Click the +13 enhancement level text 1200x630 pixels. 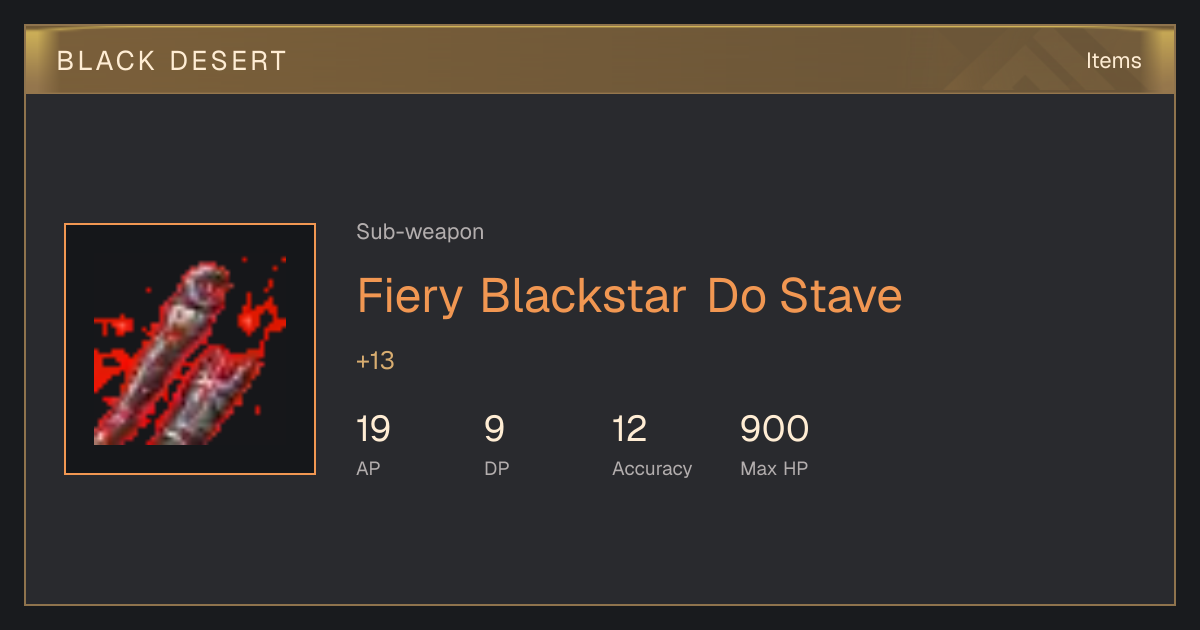[x=375, y=361]
